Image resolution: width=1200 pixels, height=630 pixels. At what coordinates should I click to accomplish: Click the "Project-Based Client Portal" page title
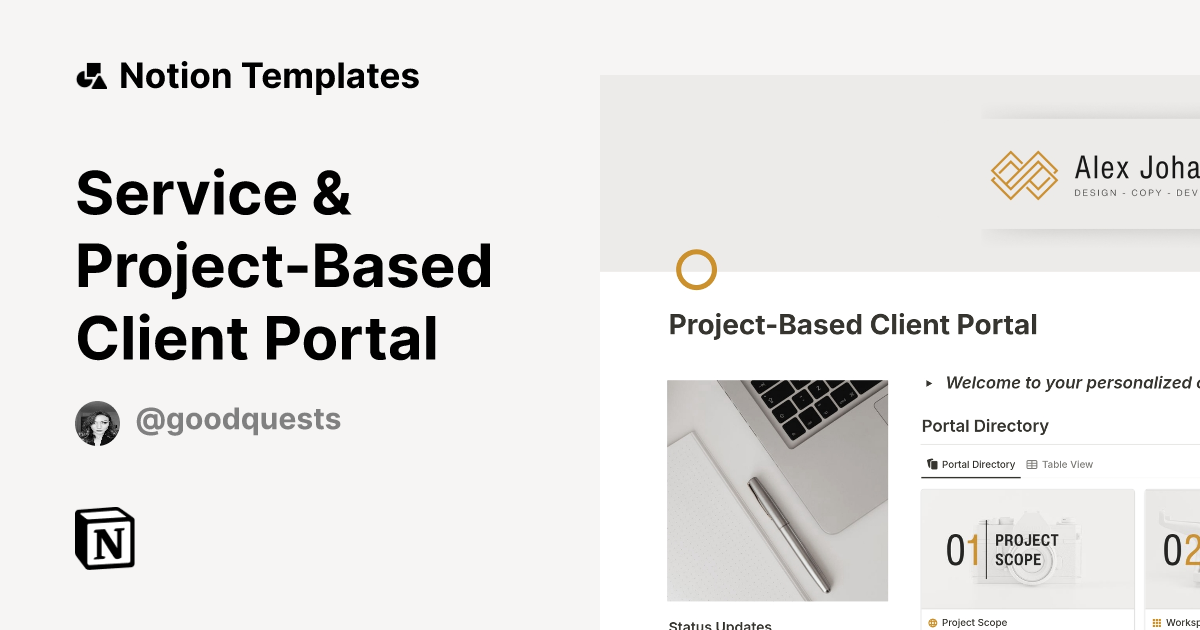click(853, 324)
